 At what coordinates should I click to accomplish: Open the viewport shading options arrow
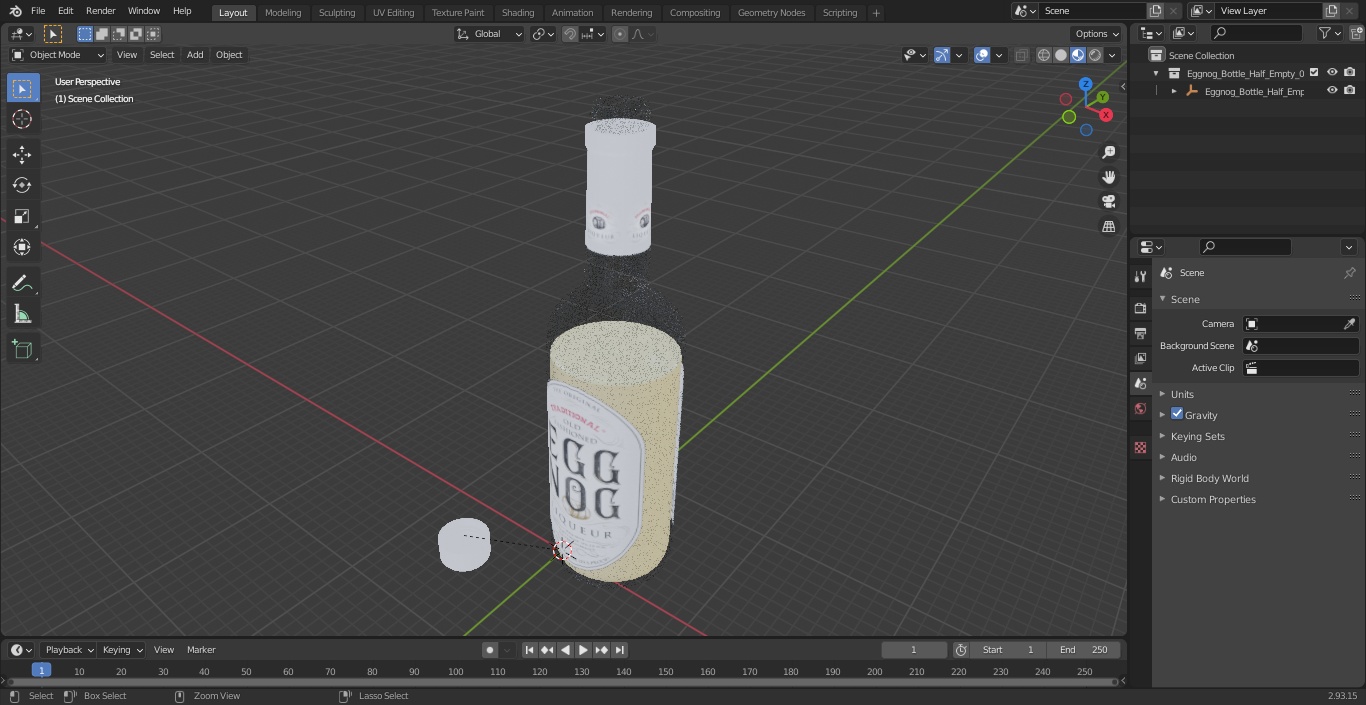pyautogui.click(x=1112, y=55)
